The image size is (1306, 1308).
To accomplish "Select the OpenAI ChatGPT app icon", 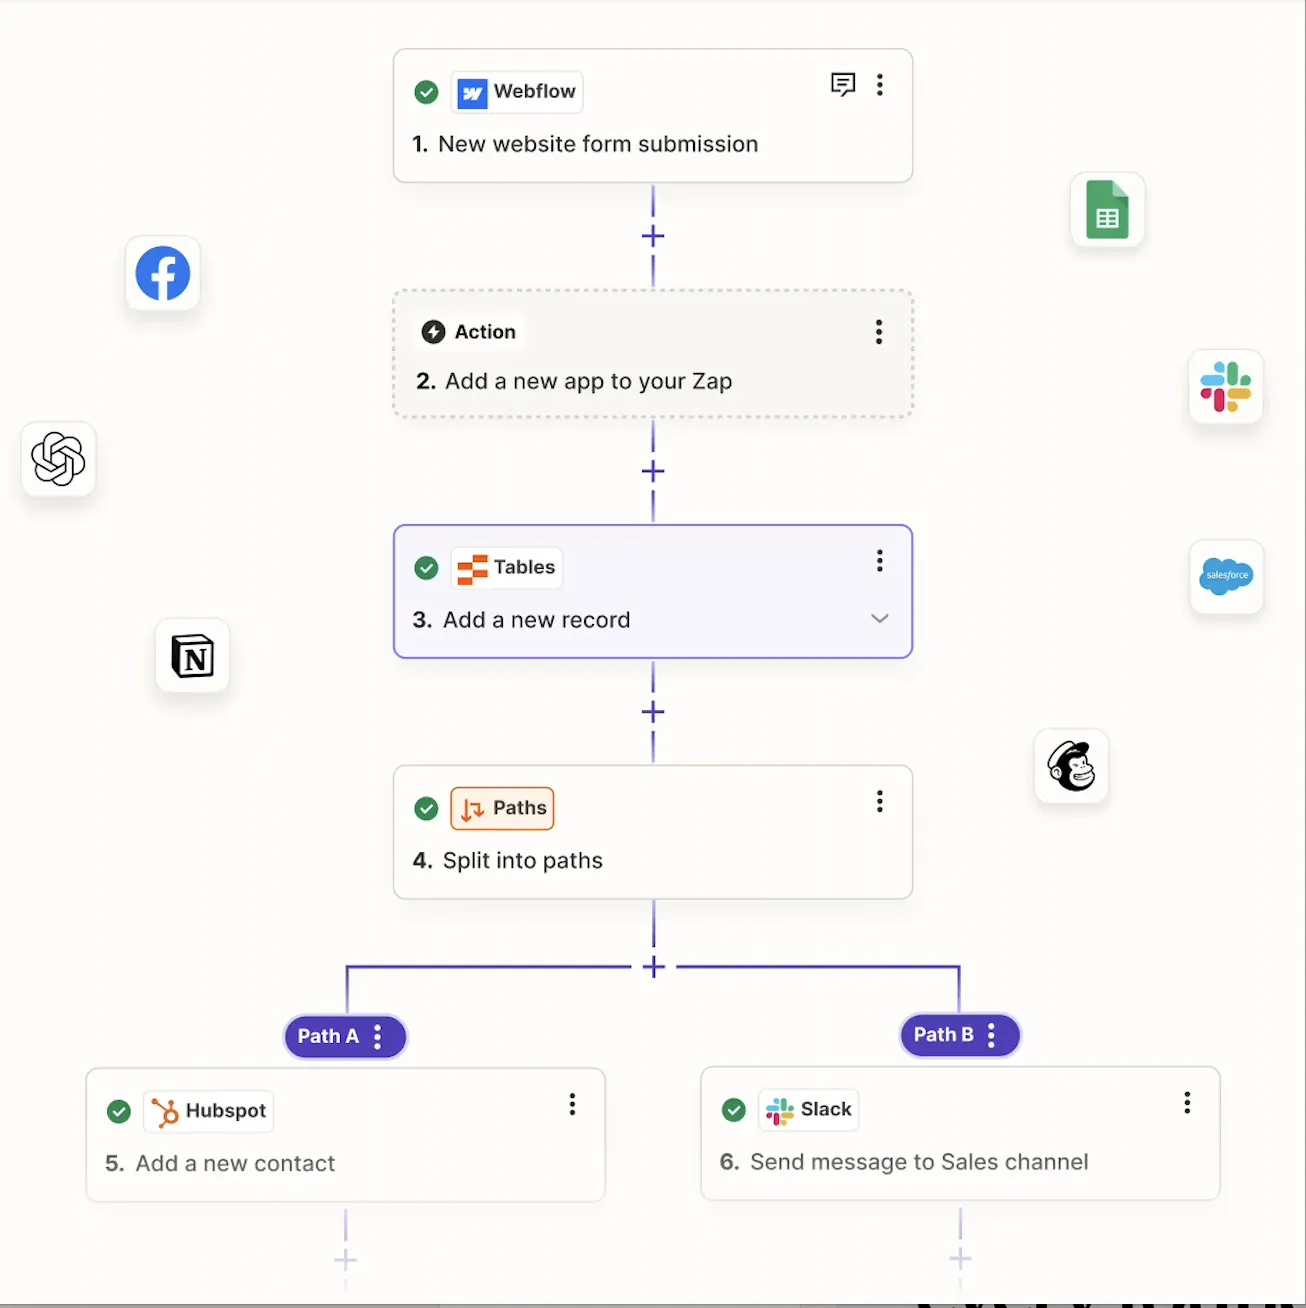I will point(58,459).
